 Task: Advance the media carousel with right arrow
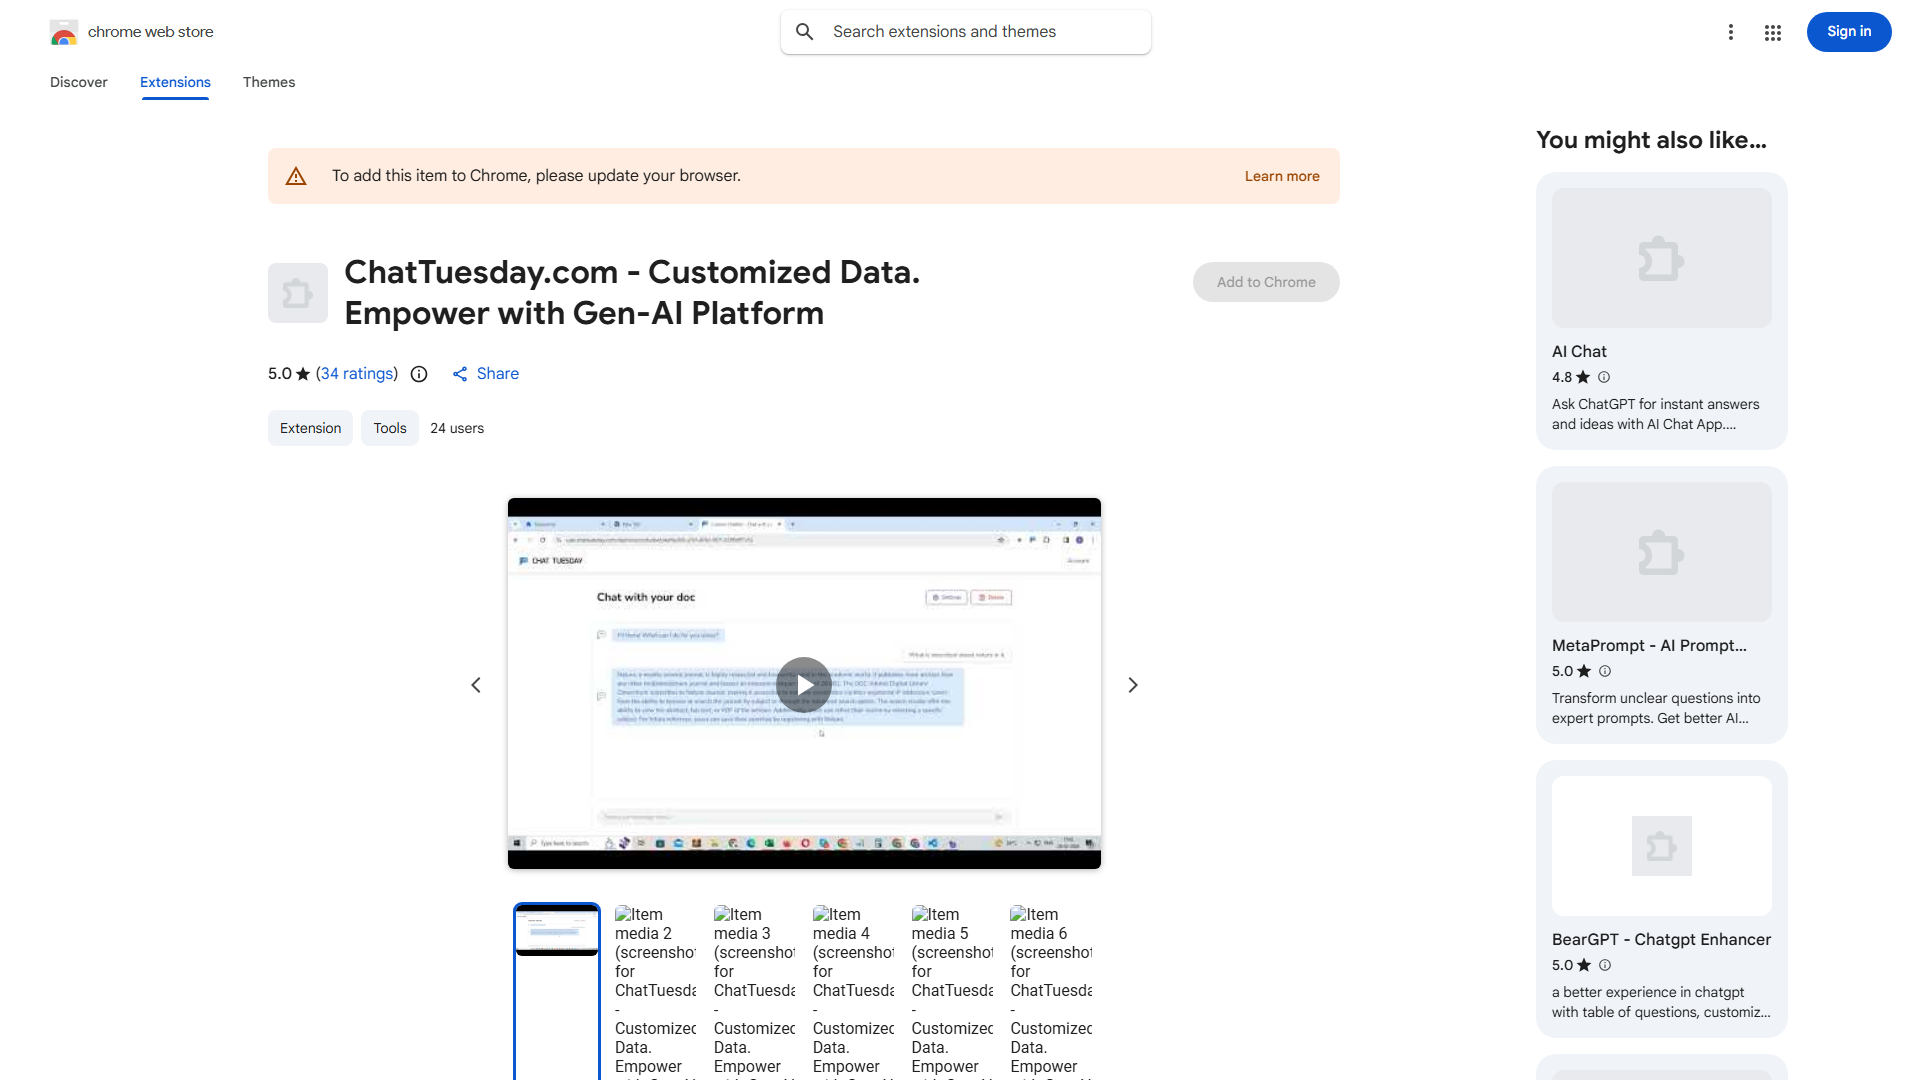pos(1132,684)
